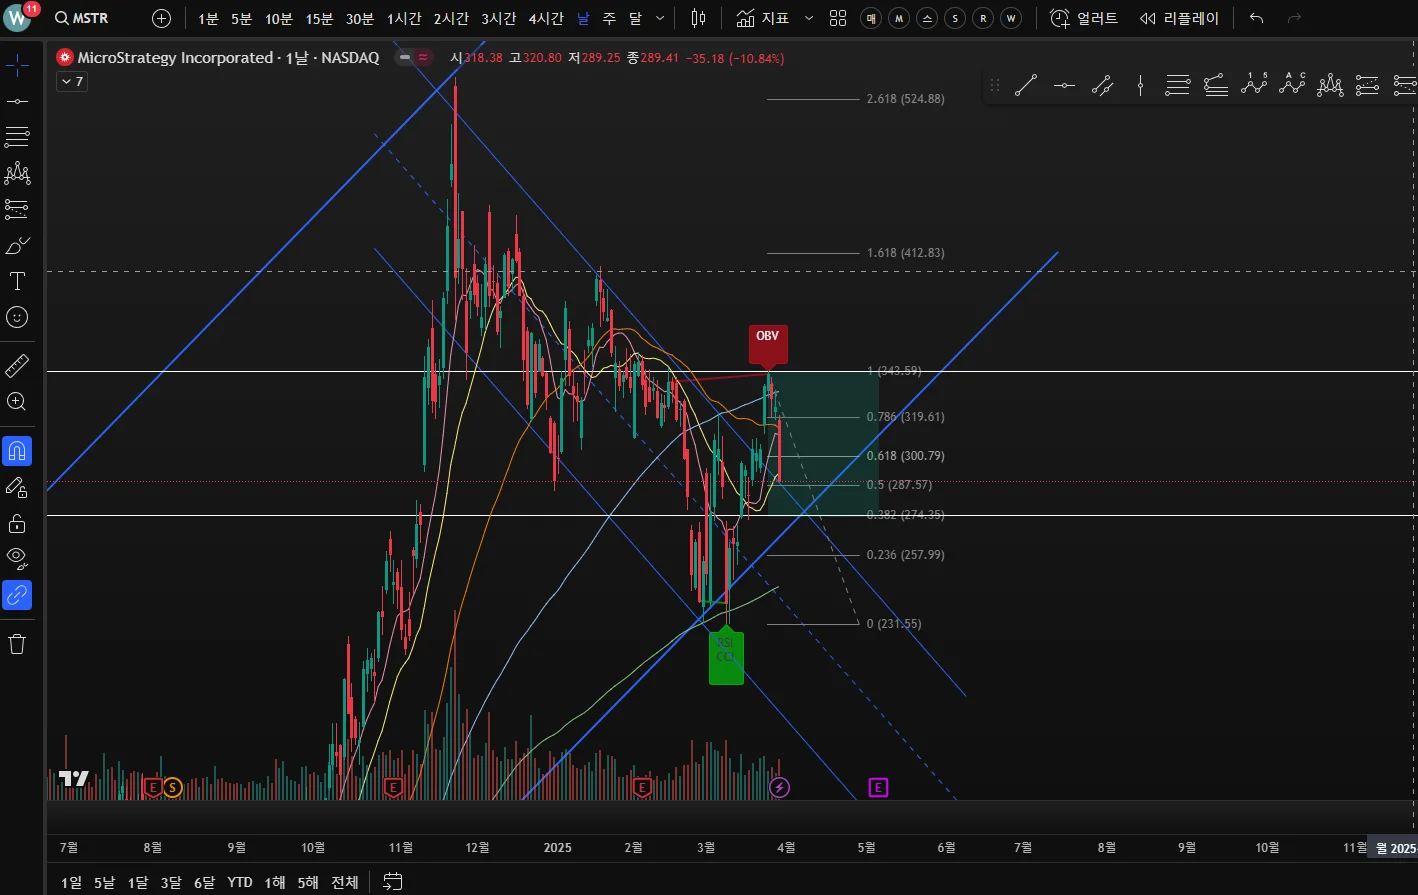The width and height of the screenshot is (1418, 895).
Task: Pick the head and shoulders pattern favorite
Action: [x=1330, y=86]
